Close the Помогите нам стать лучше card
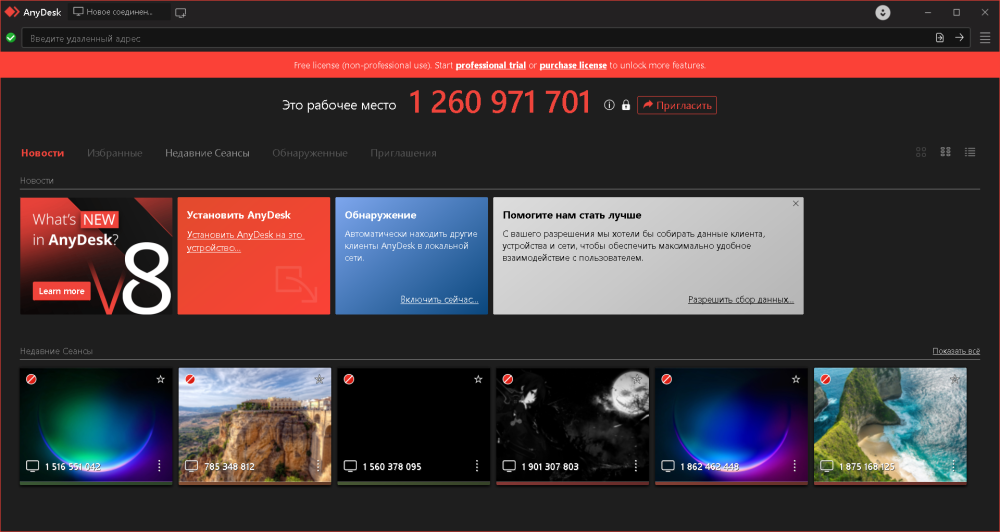Viewport: 1000px width, 532px height. [795, 203]
